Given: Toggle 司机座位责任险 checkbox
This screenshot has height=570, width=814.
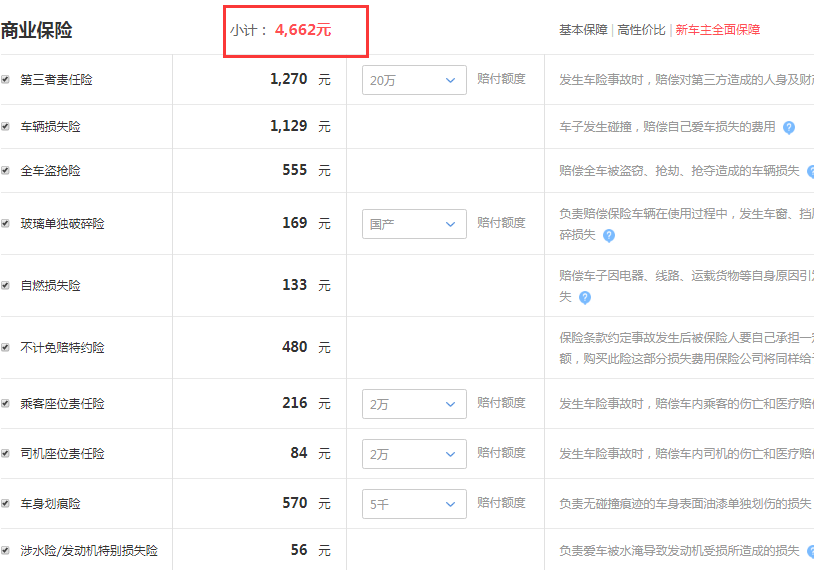Looking at the screenshot, I should 5,453.
